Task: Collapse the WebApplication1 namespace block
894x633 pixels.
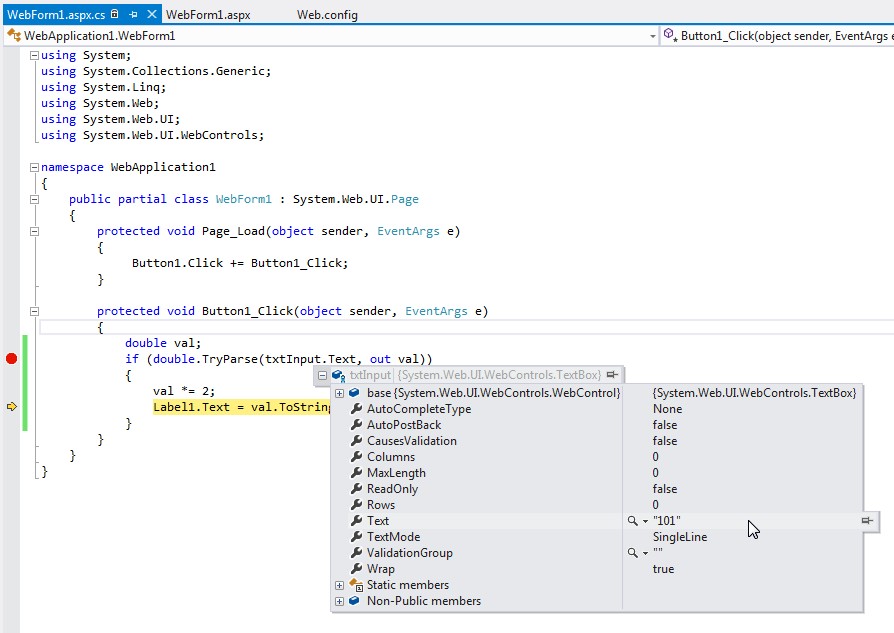Action: (34, 167)
